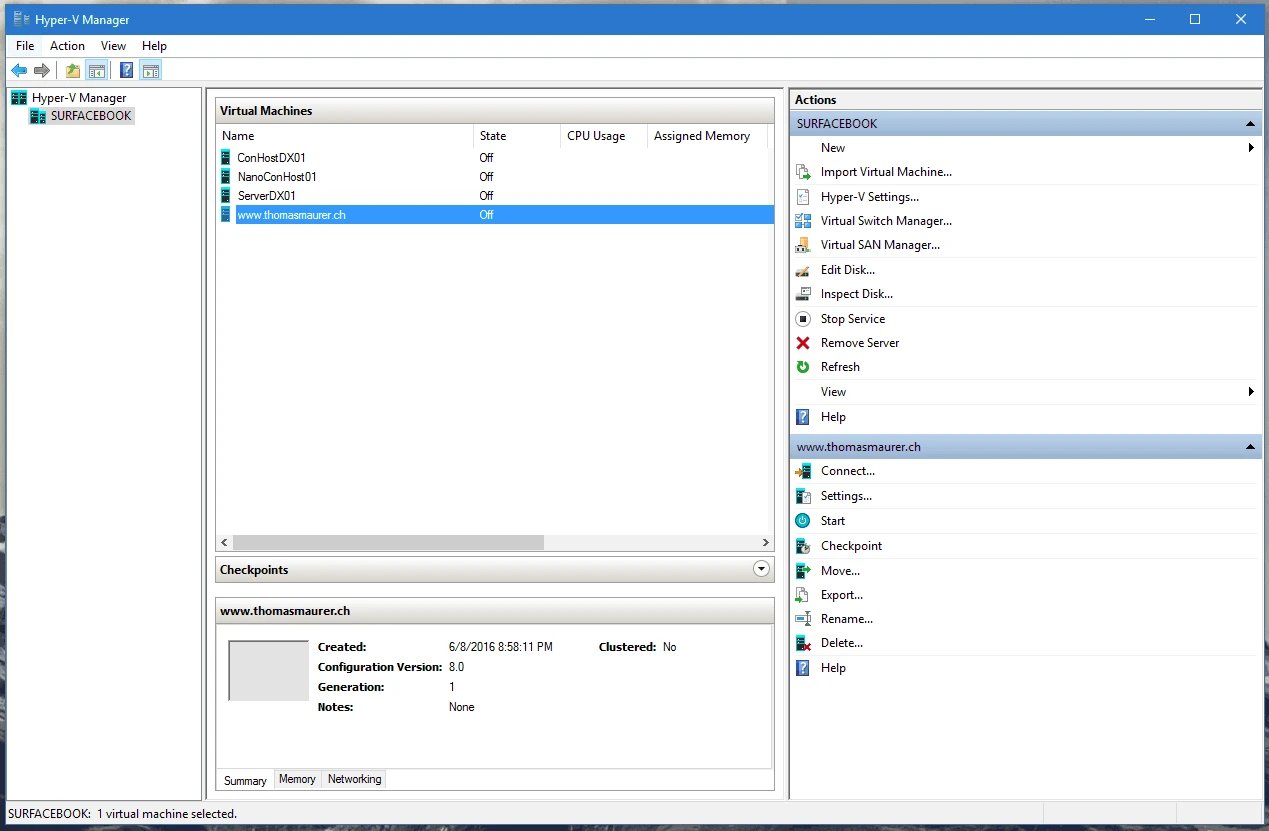Click the Rename icon in Actions
Image resolution: width=1269 pixels, height=831 pixels.
pyautogui.click(x=803, y=619)
